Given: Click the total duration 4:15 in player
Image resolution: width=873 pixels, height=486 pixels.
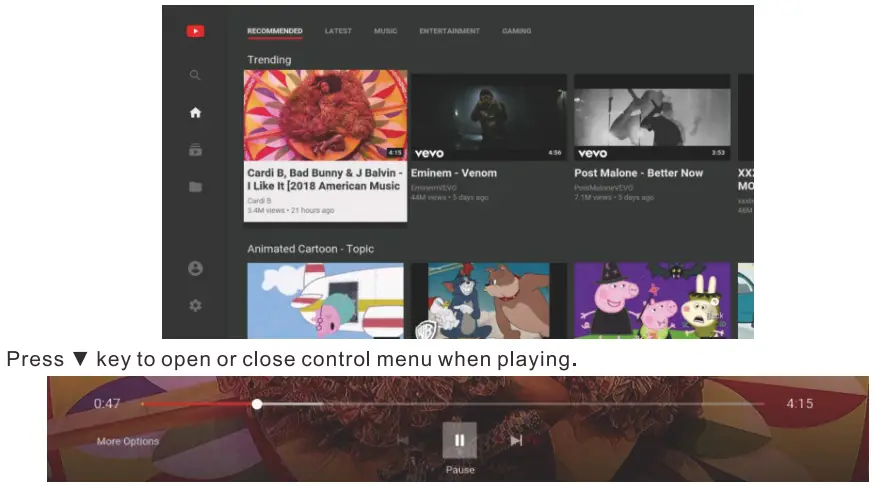Looking at the screenshot, I should point(800,404).
